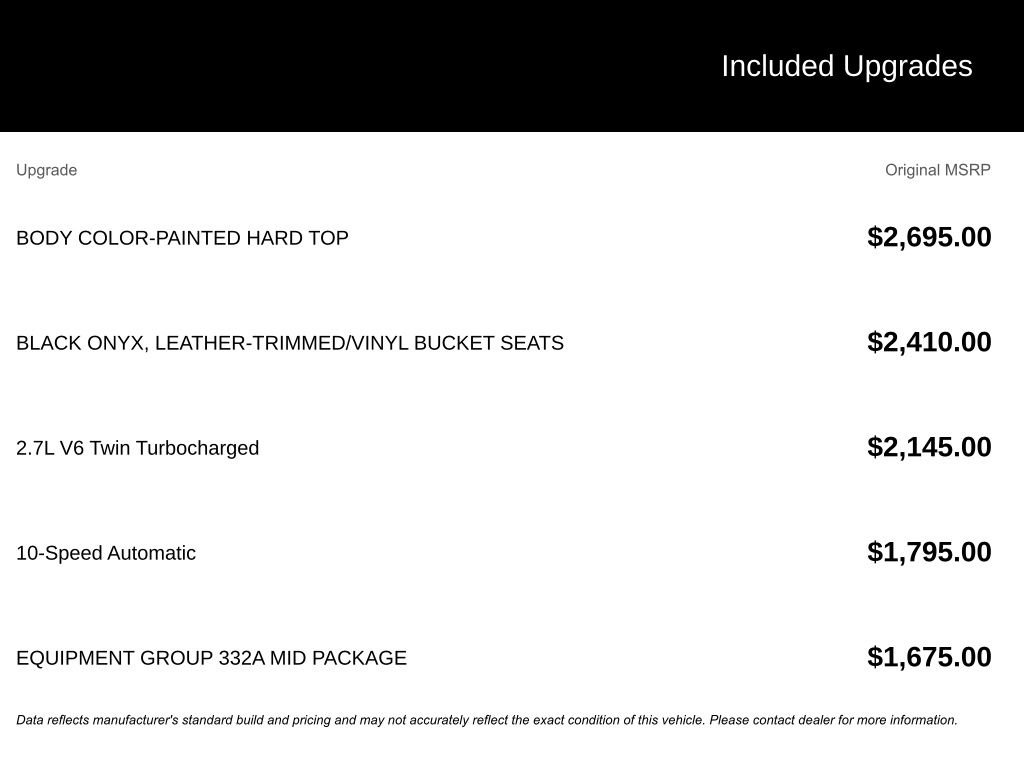Click the manufacturer data disclaimer text
The width and height of the screenshot is (1024, 768).
tap(487, 720)
